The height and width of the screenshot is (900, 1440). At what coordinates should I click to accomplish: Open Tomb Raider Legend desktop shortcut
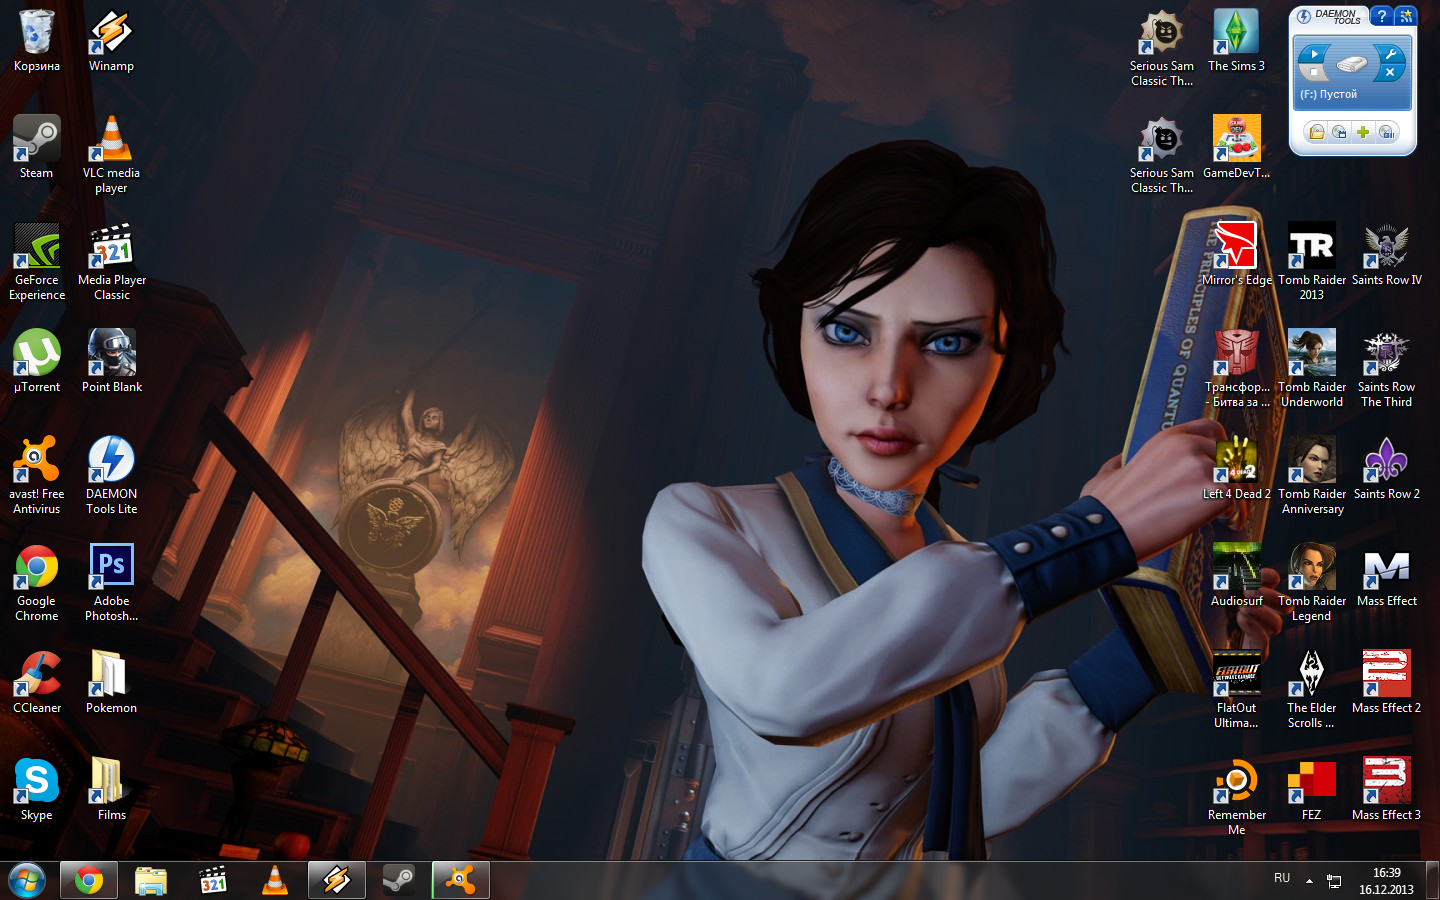(1311, 583)
